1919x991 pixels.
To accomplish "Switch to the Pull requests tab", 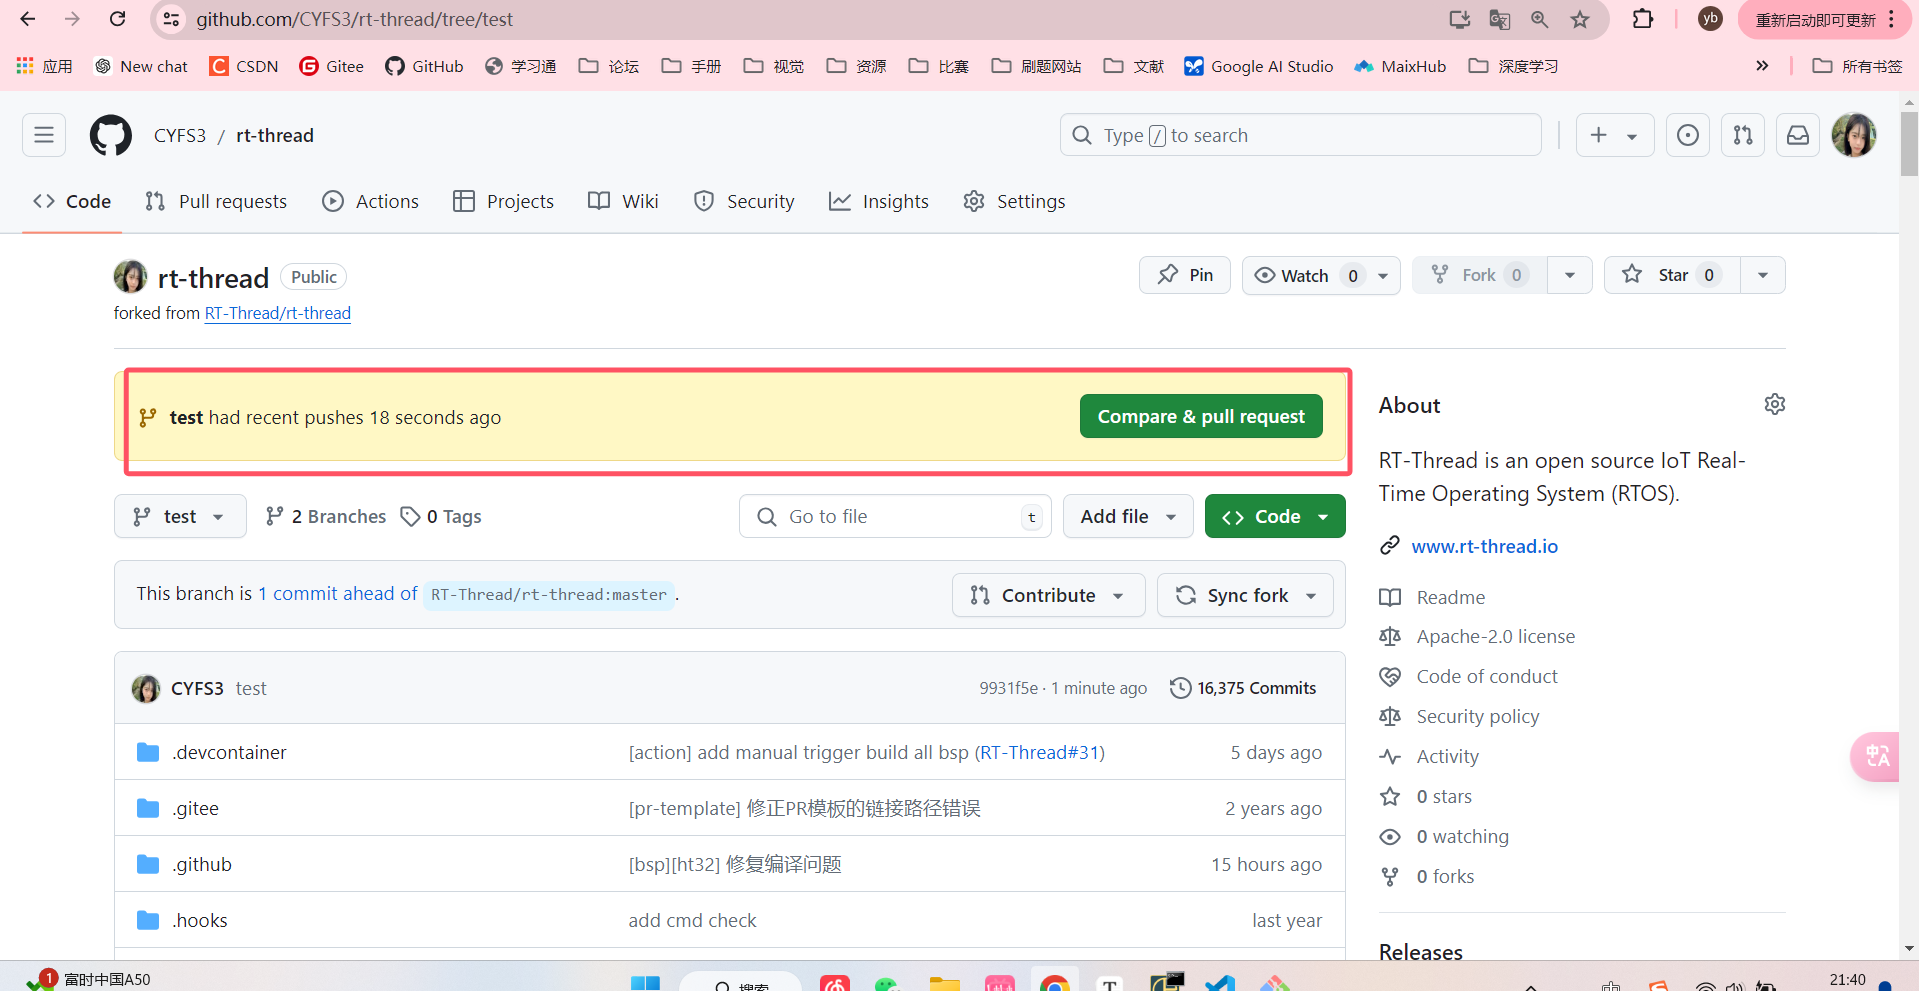I will 216,201.
